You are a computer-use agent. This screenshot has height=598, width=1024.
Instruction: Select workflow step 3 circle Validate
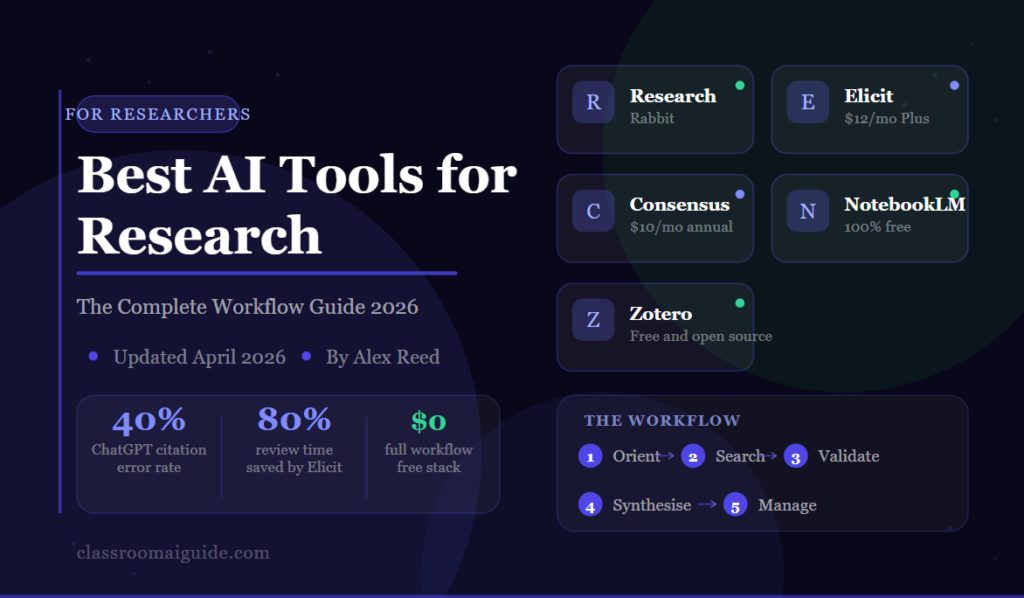pos(795,456)
